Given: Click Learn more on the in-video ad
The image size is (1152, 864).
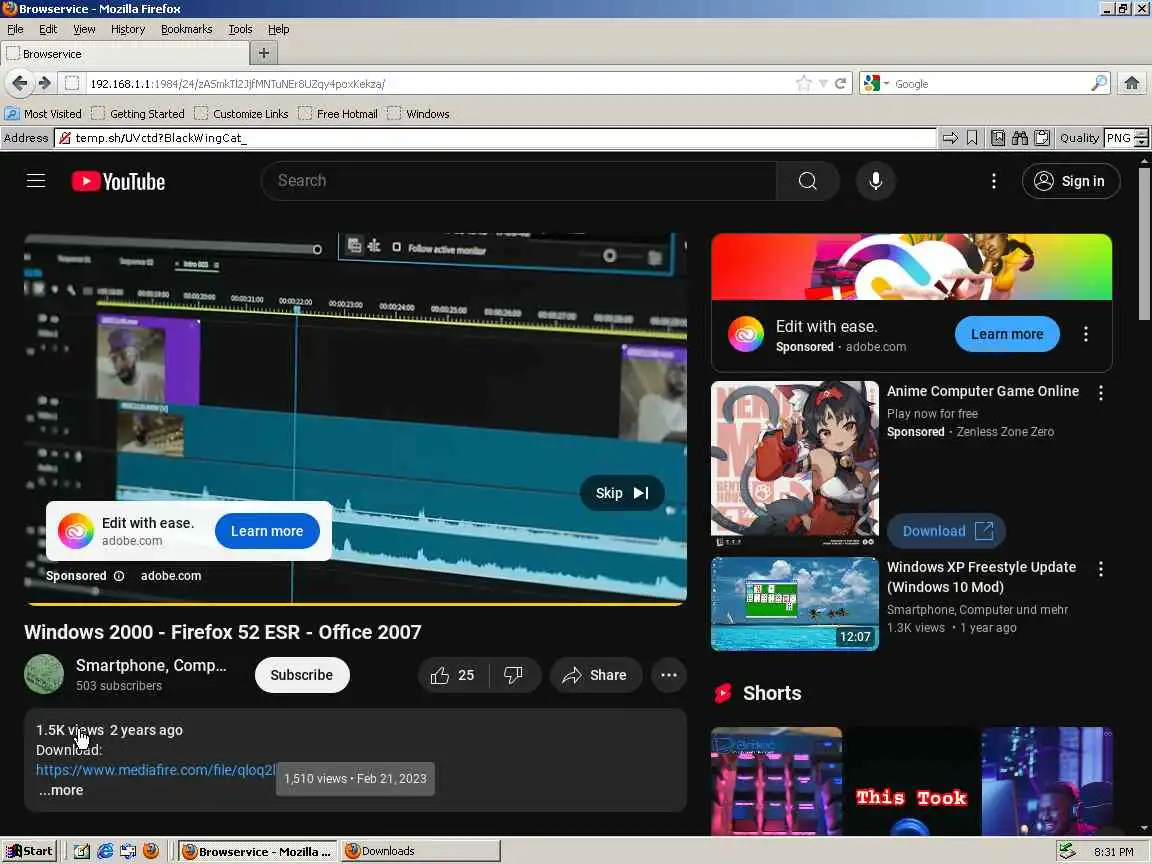Looking at the screenshot, I should pos(267,531).
